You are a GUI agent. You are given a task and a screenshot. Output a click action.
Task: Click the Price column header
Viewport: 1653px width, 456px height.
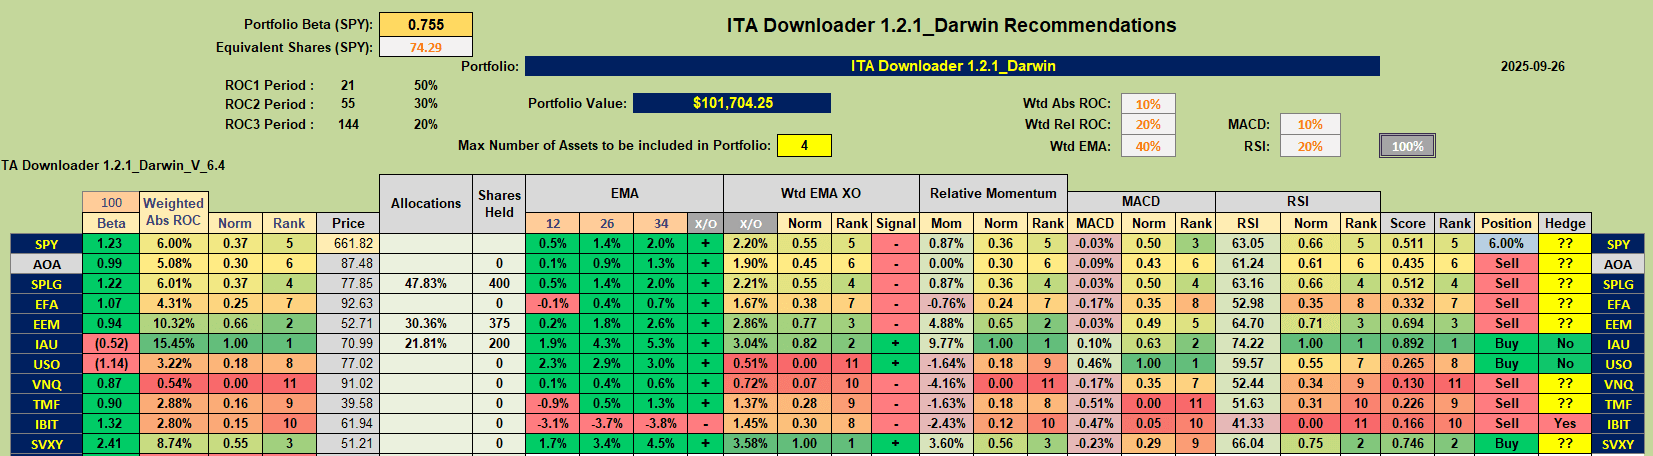point(348,223)
